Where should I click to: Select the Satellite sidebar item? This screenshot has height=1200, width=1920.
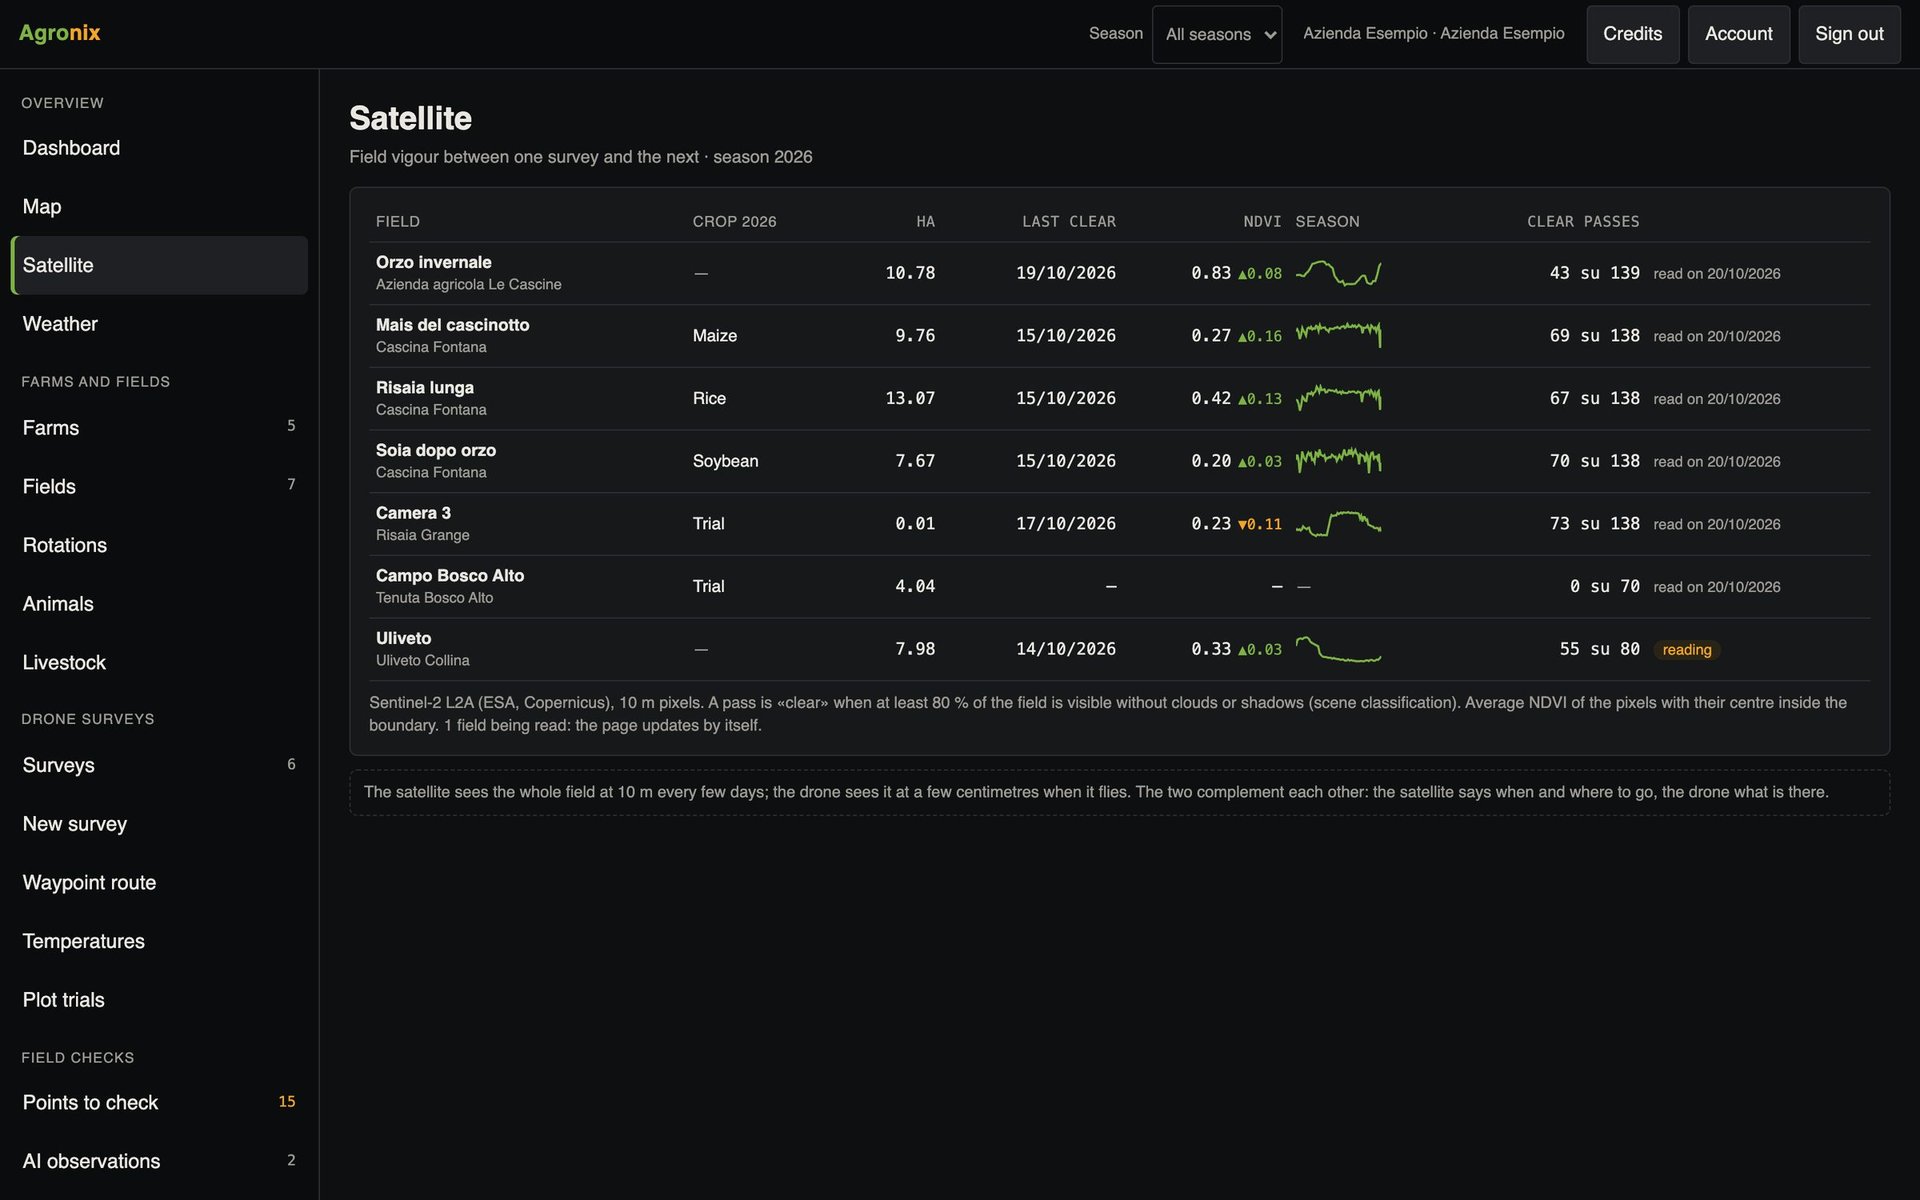159,265
